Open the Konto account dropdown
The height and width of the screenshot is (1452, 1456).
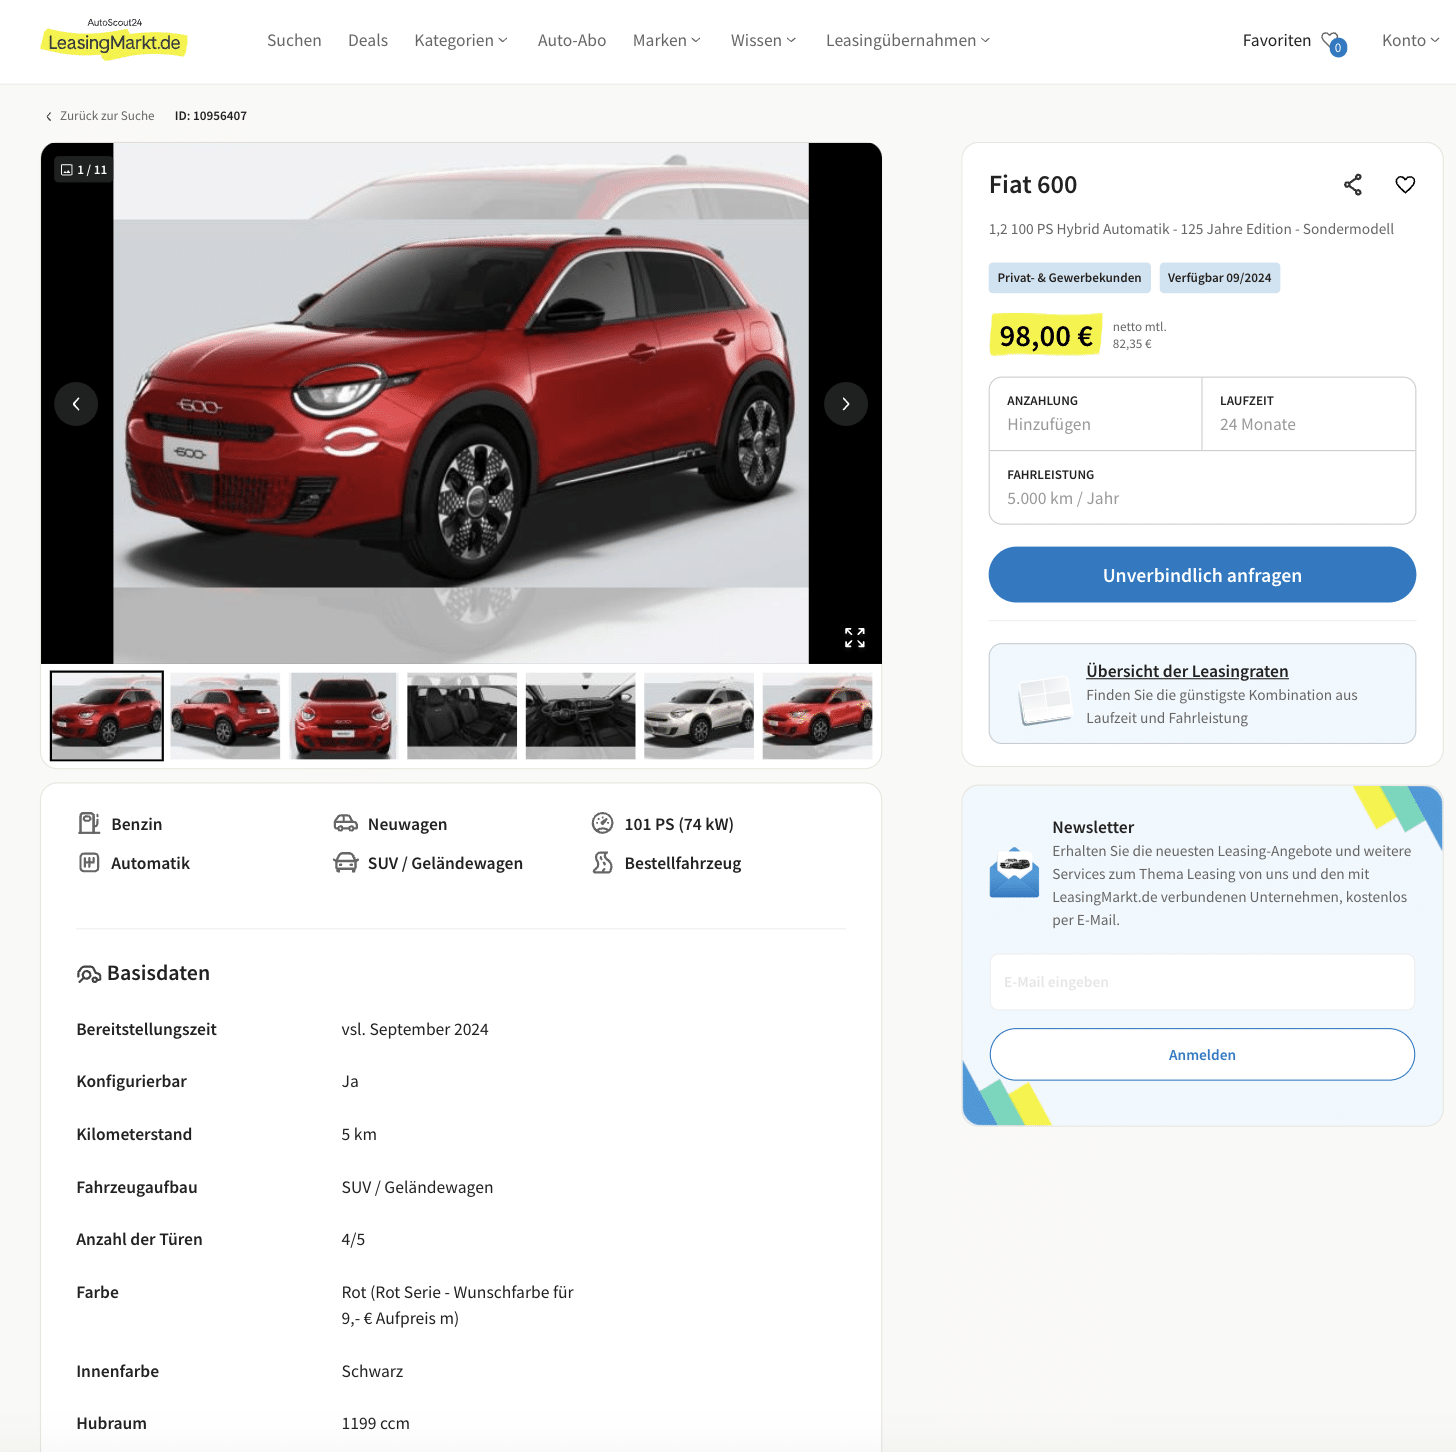tap(1411, 40)
